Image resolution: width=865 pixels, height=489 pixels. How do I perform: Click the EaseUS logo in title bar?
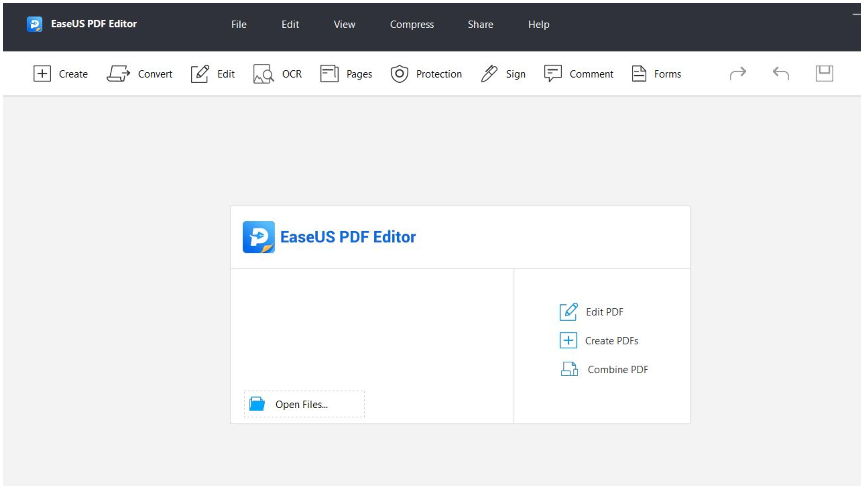pos(35,24)
